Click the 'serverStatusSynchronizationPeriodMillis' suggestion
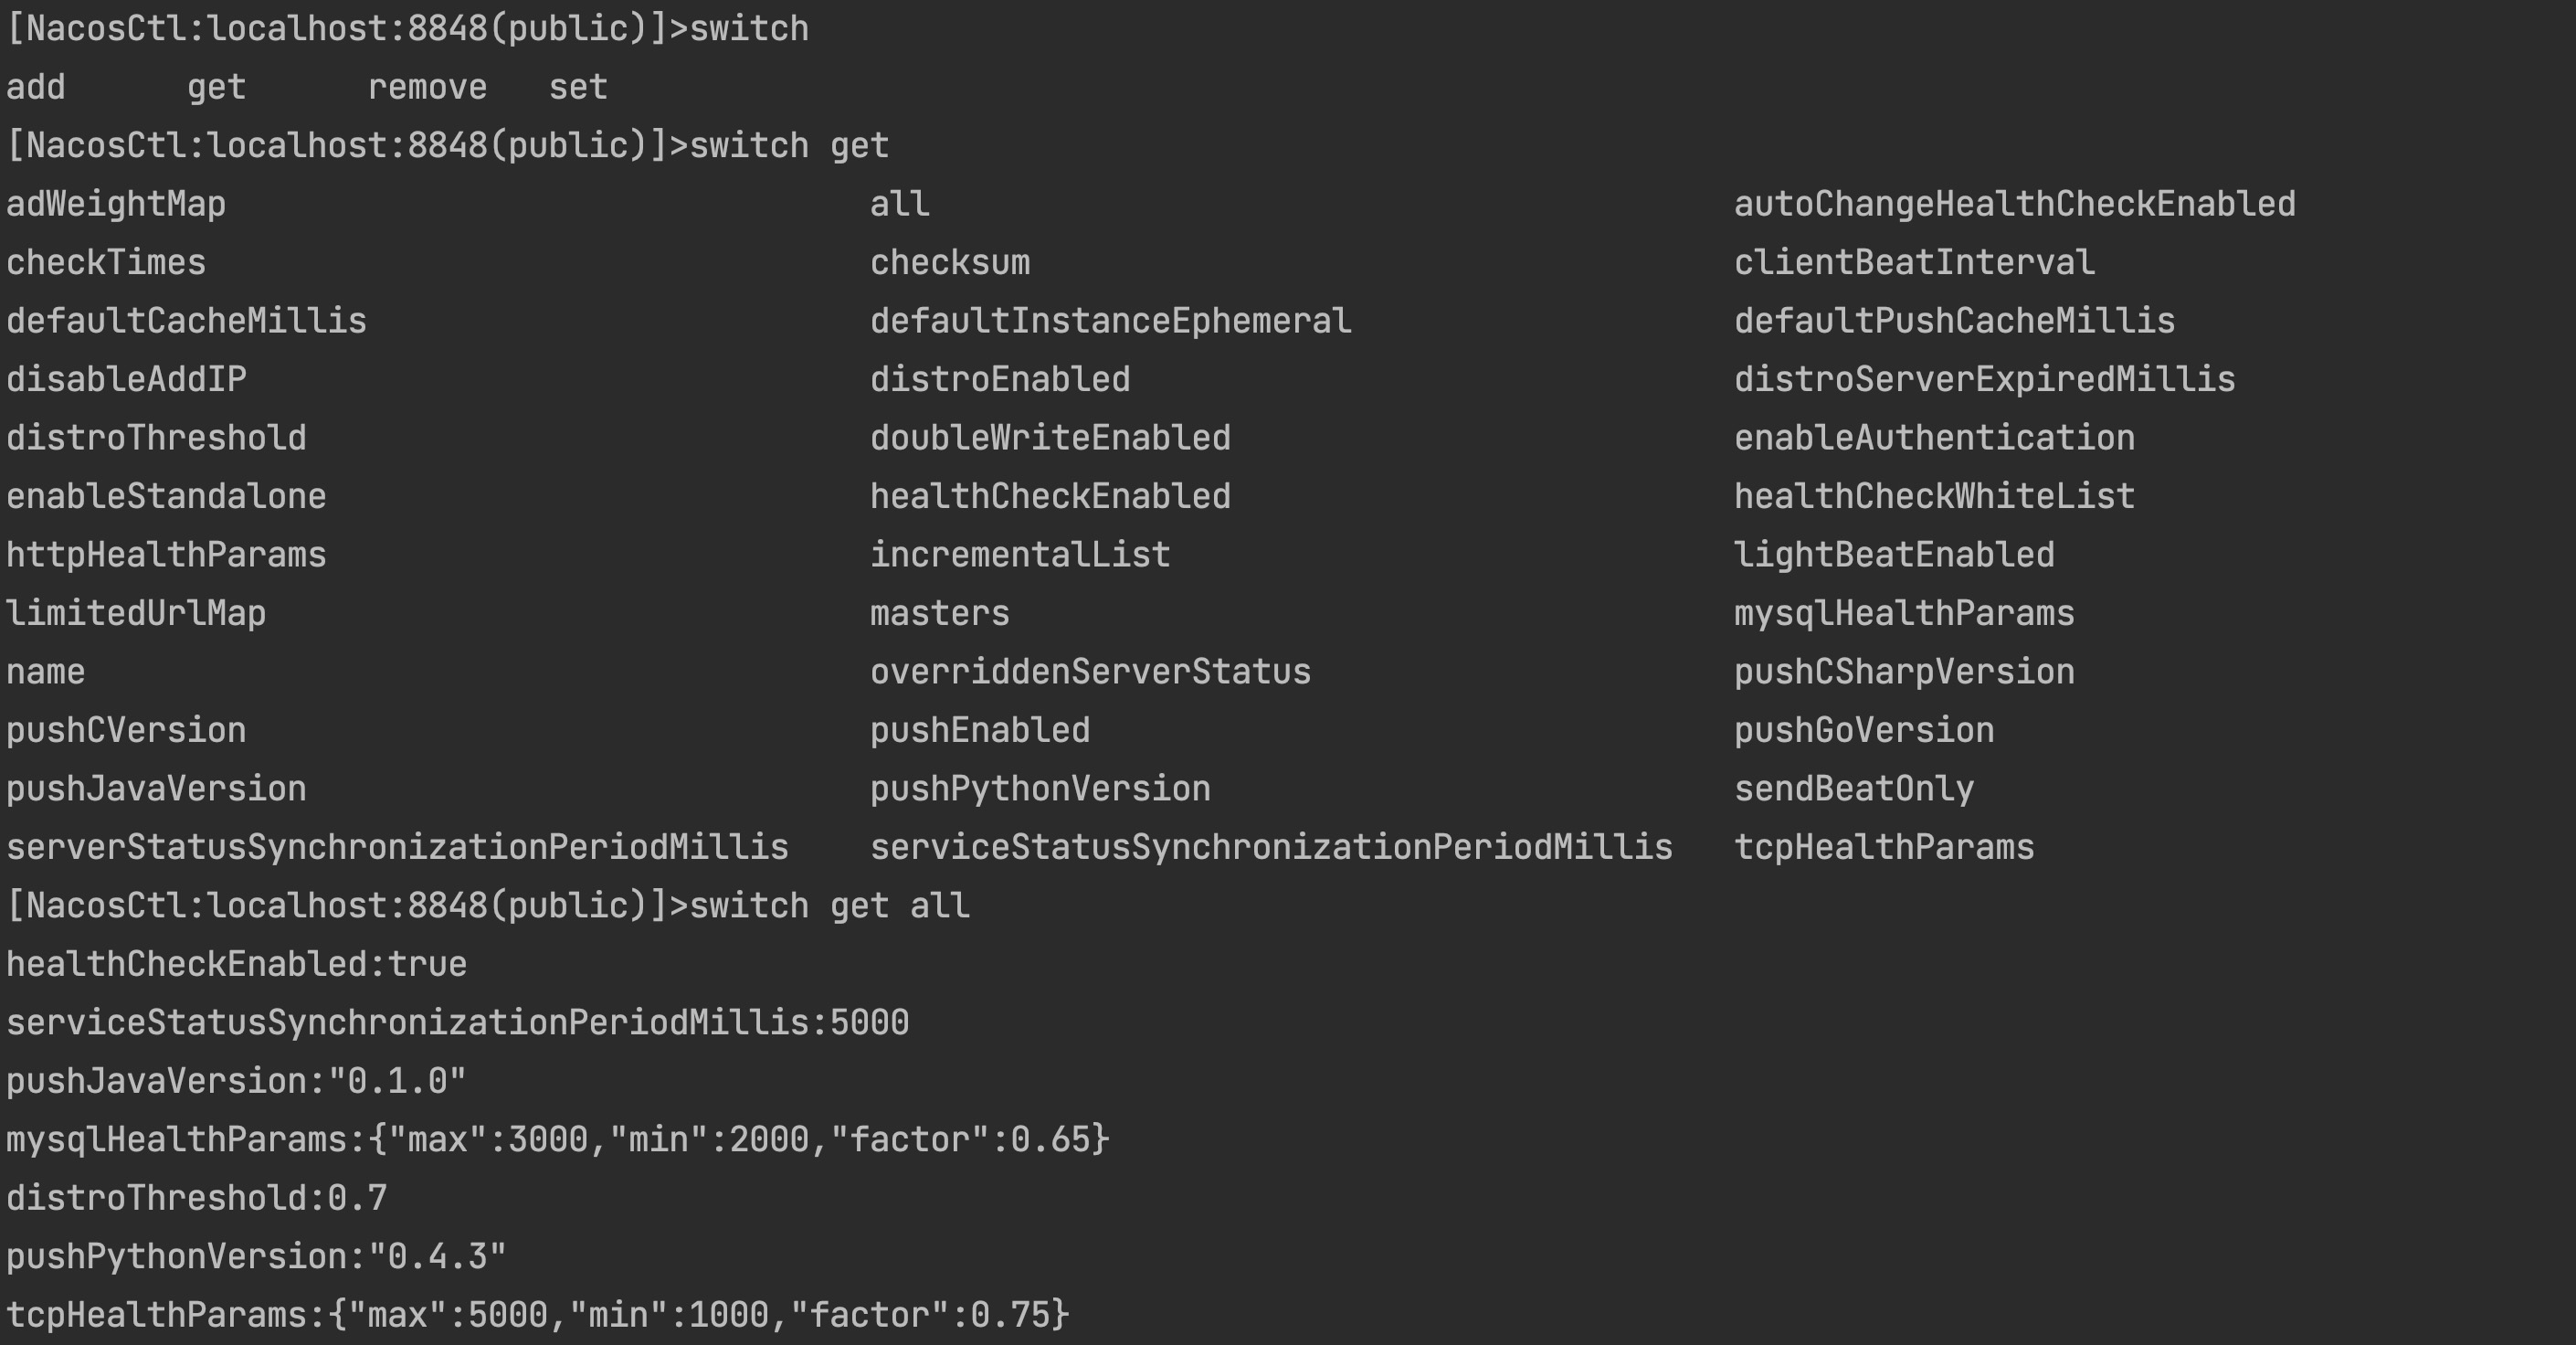Viewport: 2576px width, 1345px height. point(397,847)
